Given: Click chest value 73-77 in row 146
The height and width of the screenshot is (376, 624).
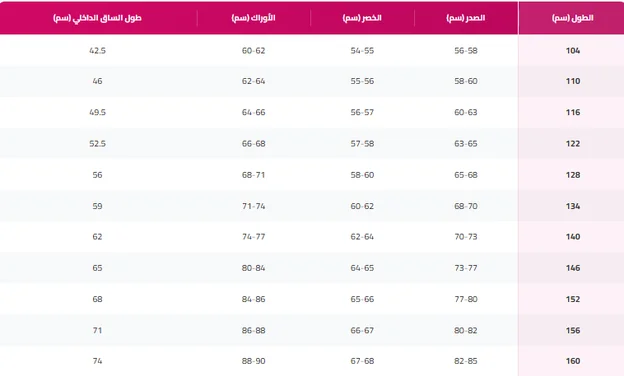Looking at the screenshot, I should (x=466, y=268).
